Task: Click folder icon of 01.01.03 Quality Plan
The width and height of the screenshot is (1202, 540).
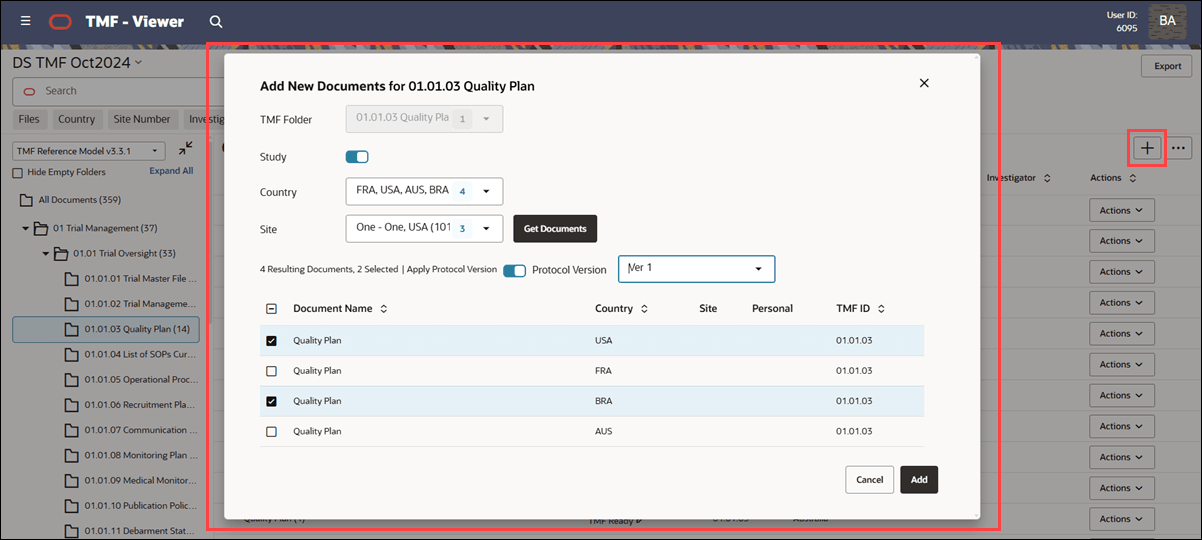Action: tap(72, 329)
